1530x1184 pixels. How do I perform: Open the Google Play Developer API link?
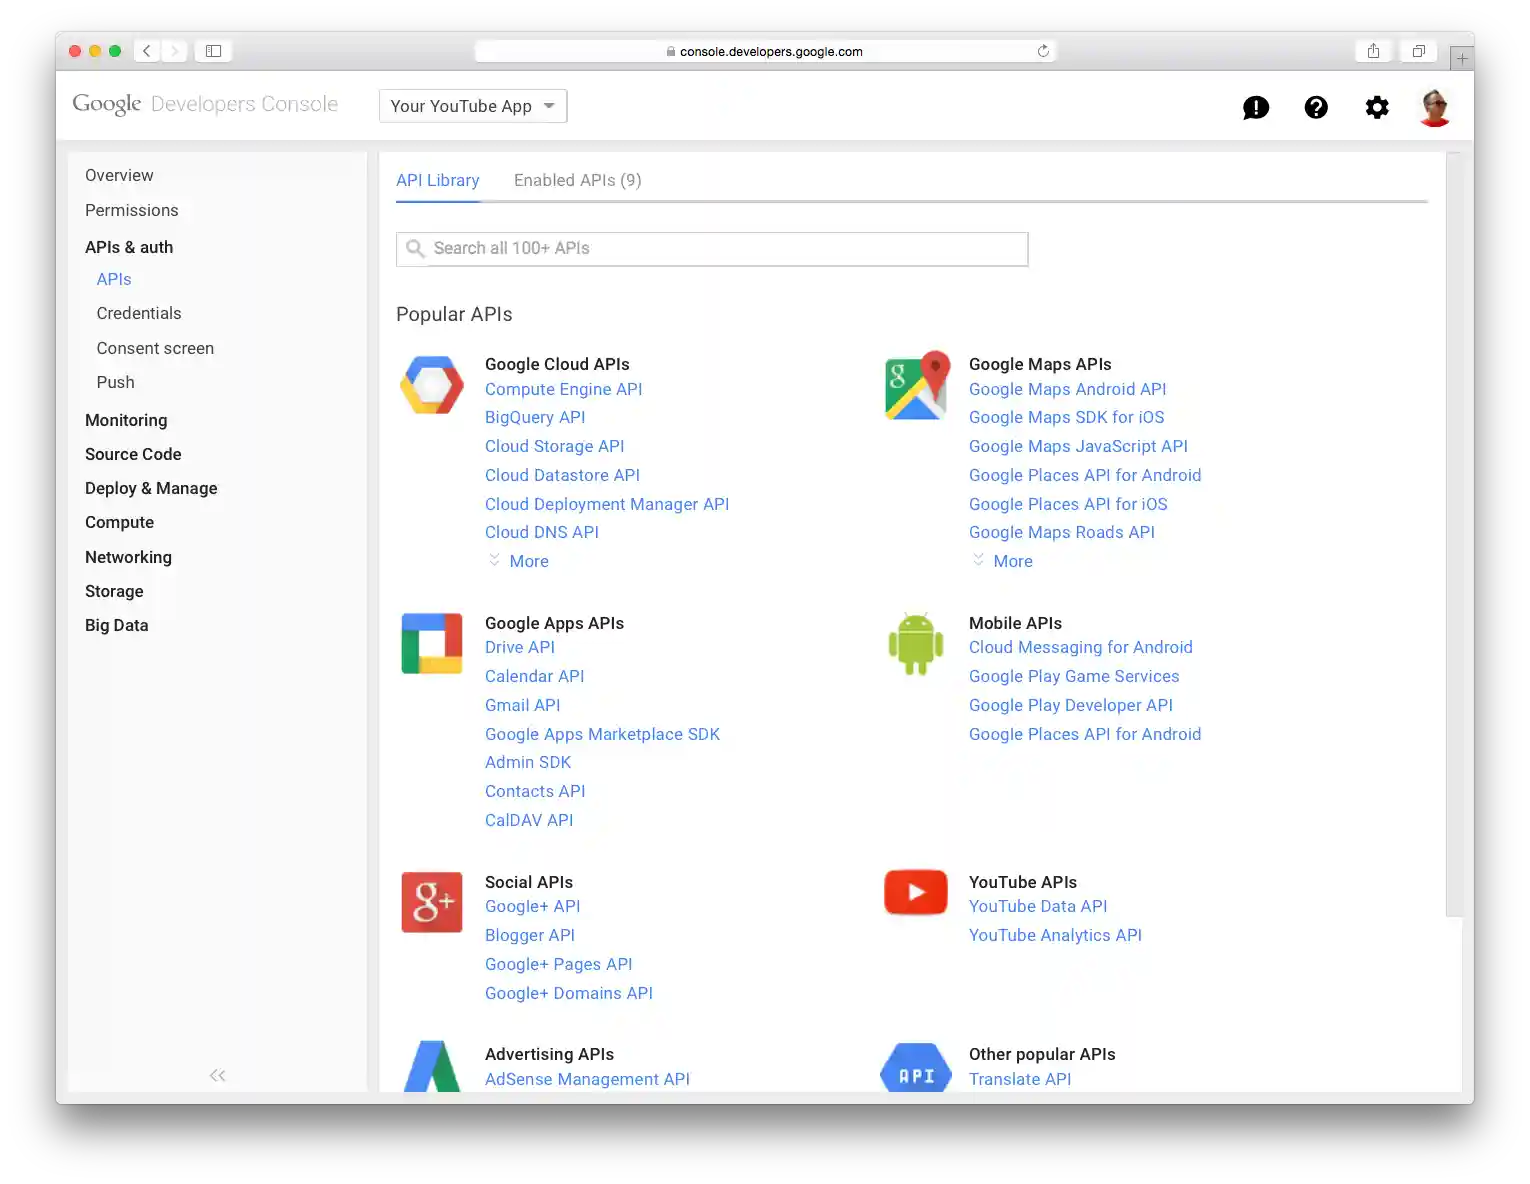click(1071, 705)
